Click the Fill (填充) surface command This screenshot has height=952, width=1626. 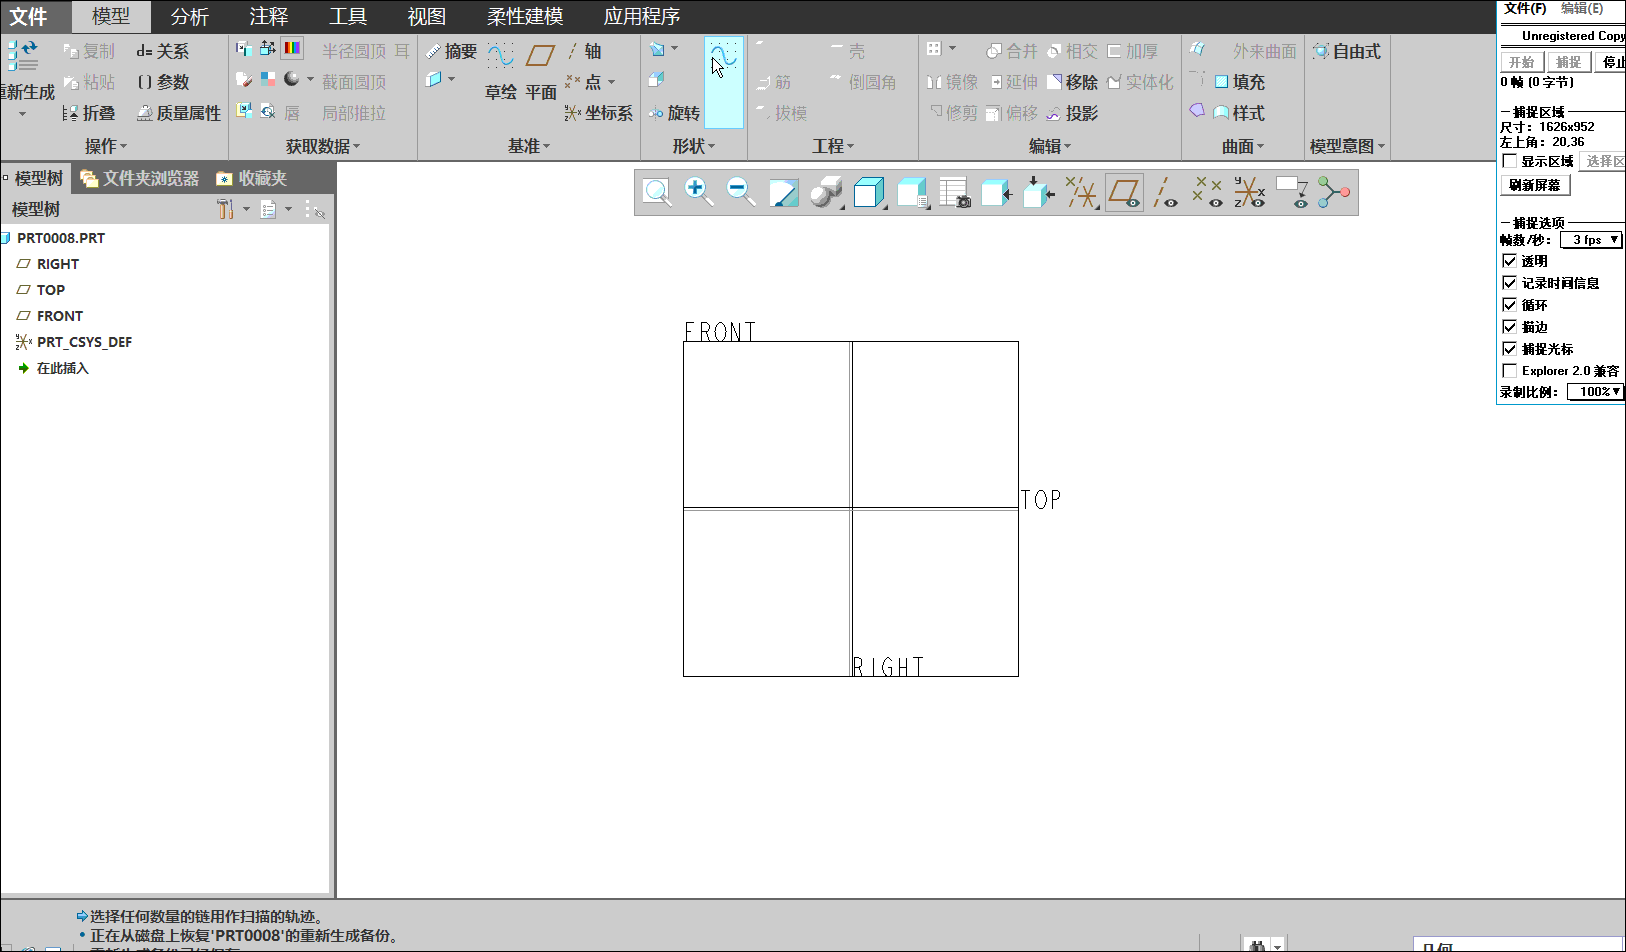[1239, 82]
